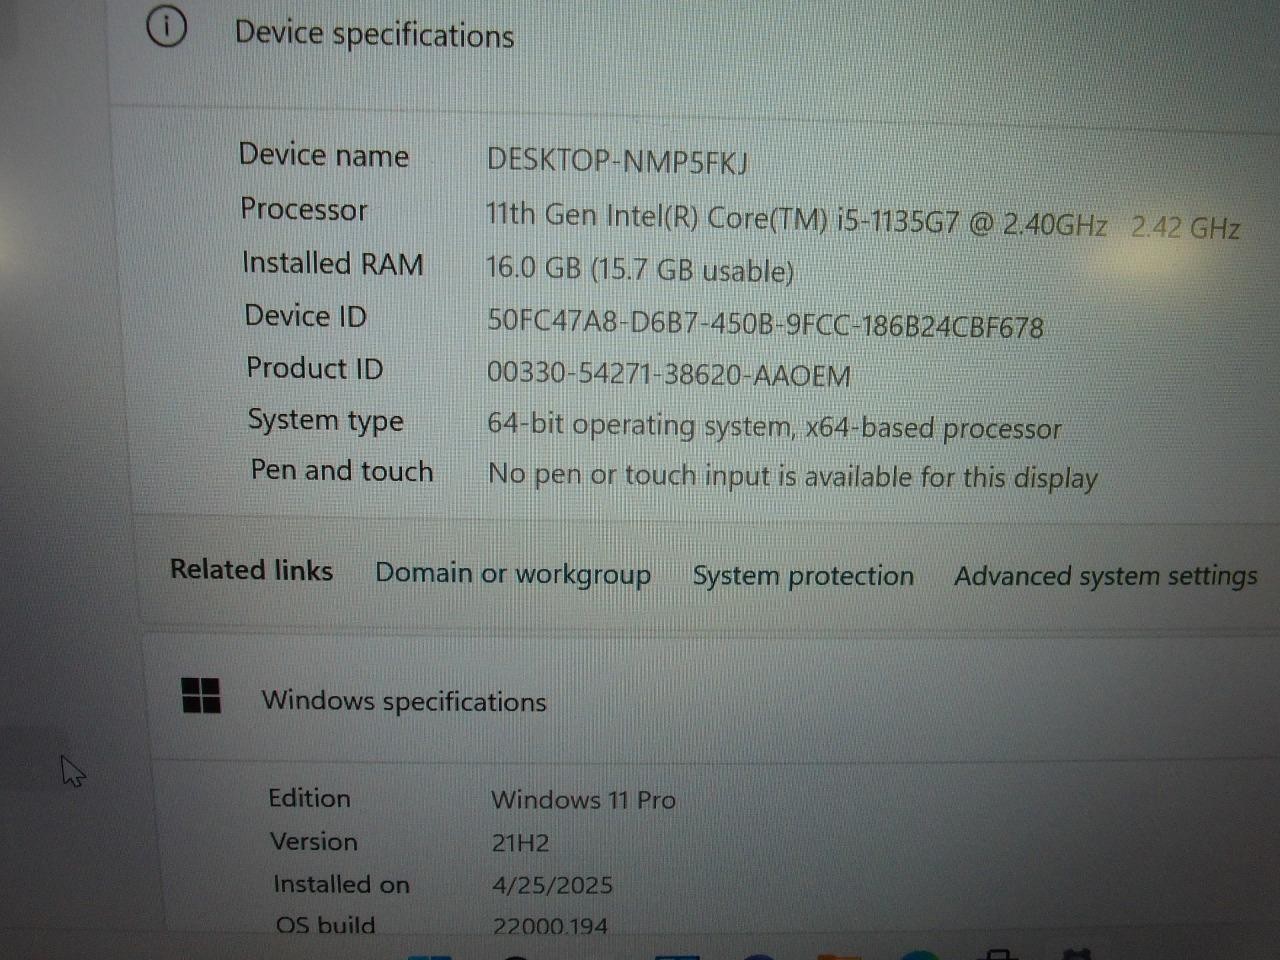Click the 'Device ID' label
The height and width of the screenshot is (960, 1280).
pos(306,316)
